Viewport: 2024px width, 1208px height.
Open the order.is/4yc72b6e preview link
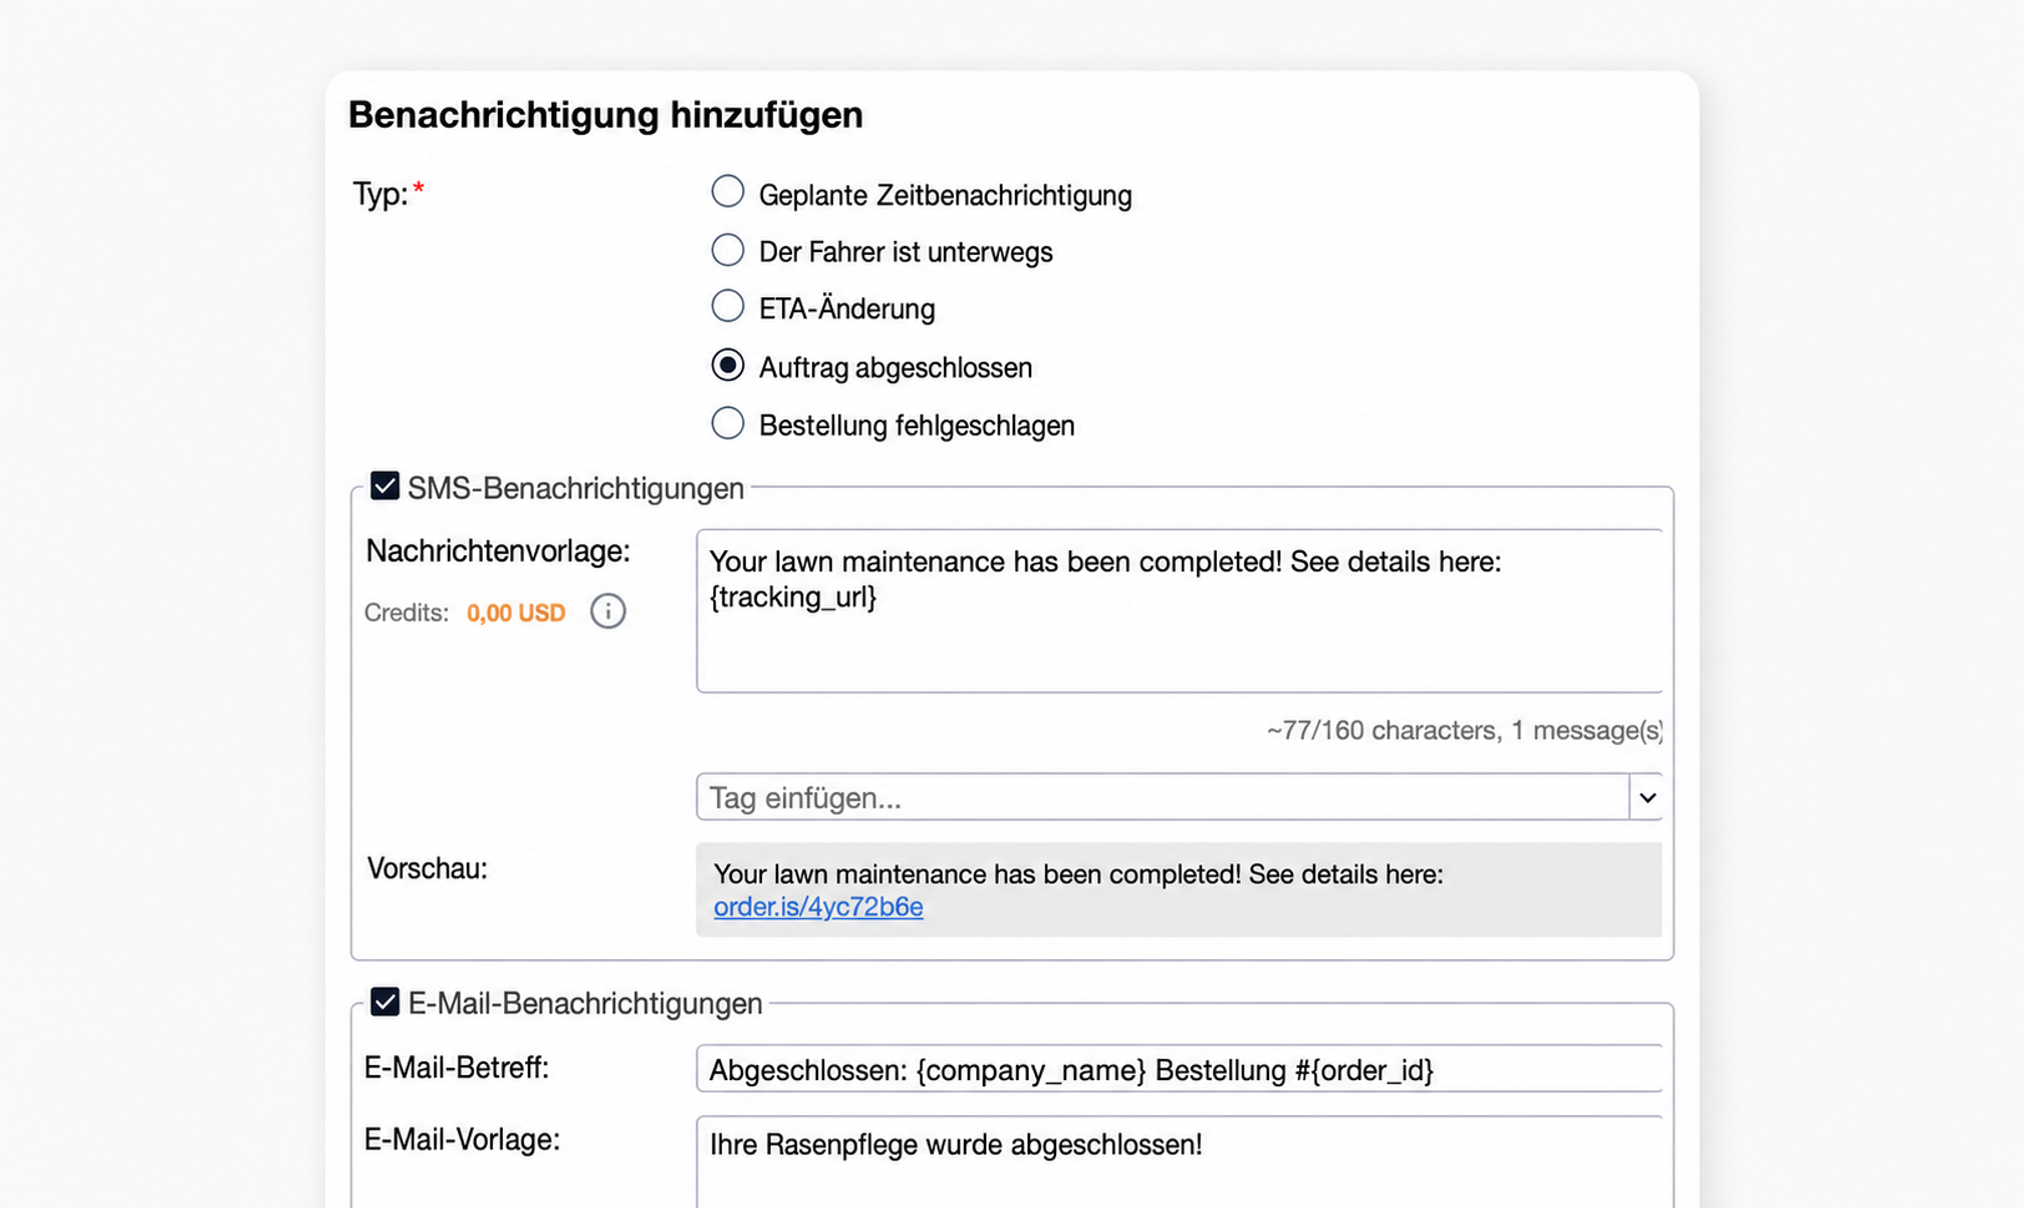818,906
